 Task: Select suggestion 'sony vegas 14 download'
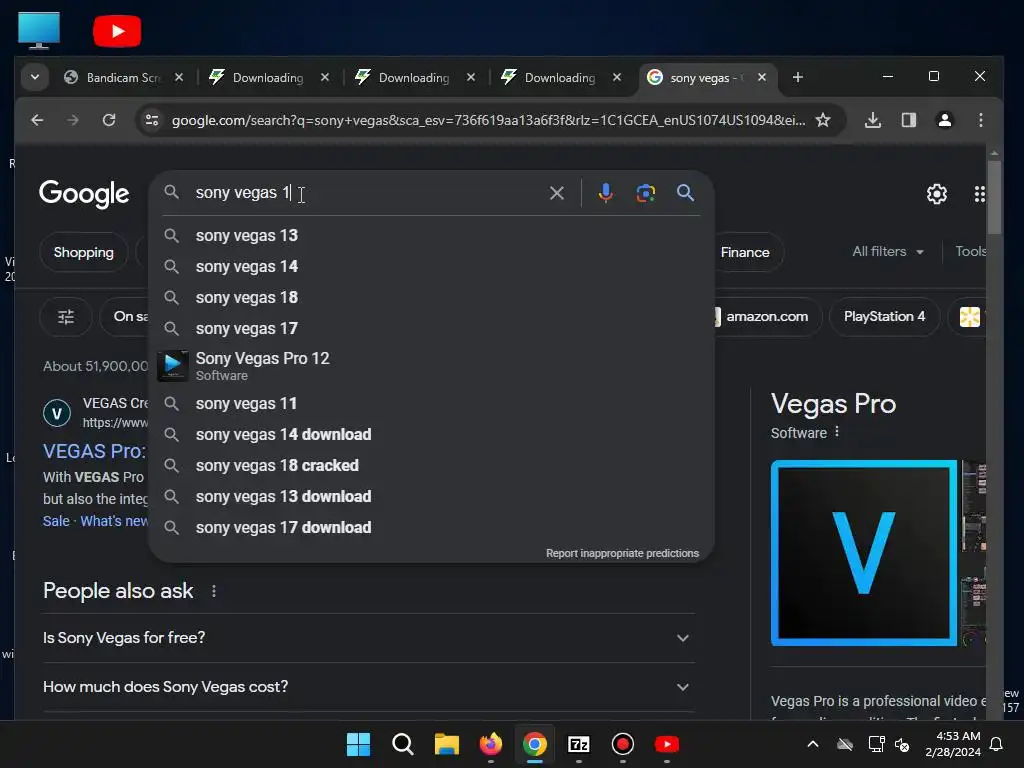coord(431,435)
